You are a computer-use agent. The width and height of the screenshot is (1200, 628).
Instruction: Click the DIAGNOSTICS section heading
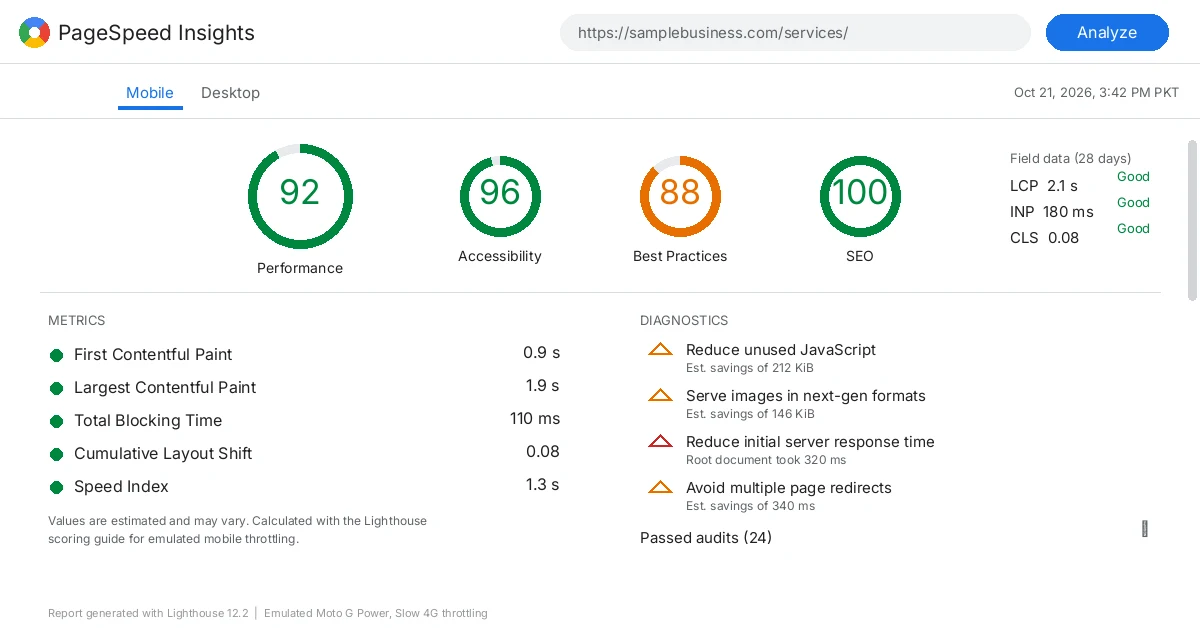(x=684, y=321)
